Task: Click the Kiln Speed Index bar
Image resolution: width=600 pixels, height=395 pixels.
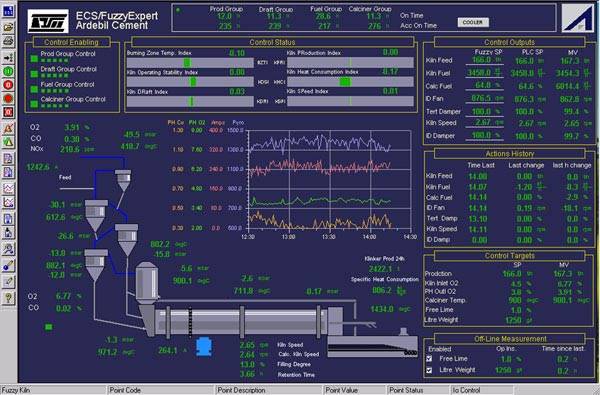Action: pyautogui.click(x=350, y=101)
